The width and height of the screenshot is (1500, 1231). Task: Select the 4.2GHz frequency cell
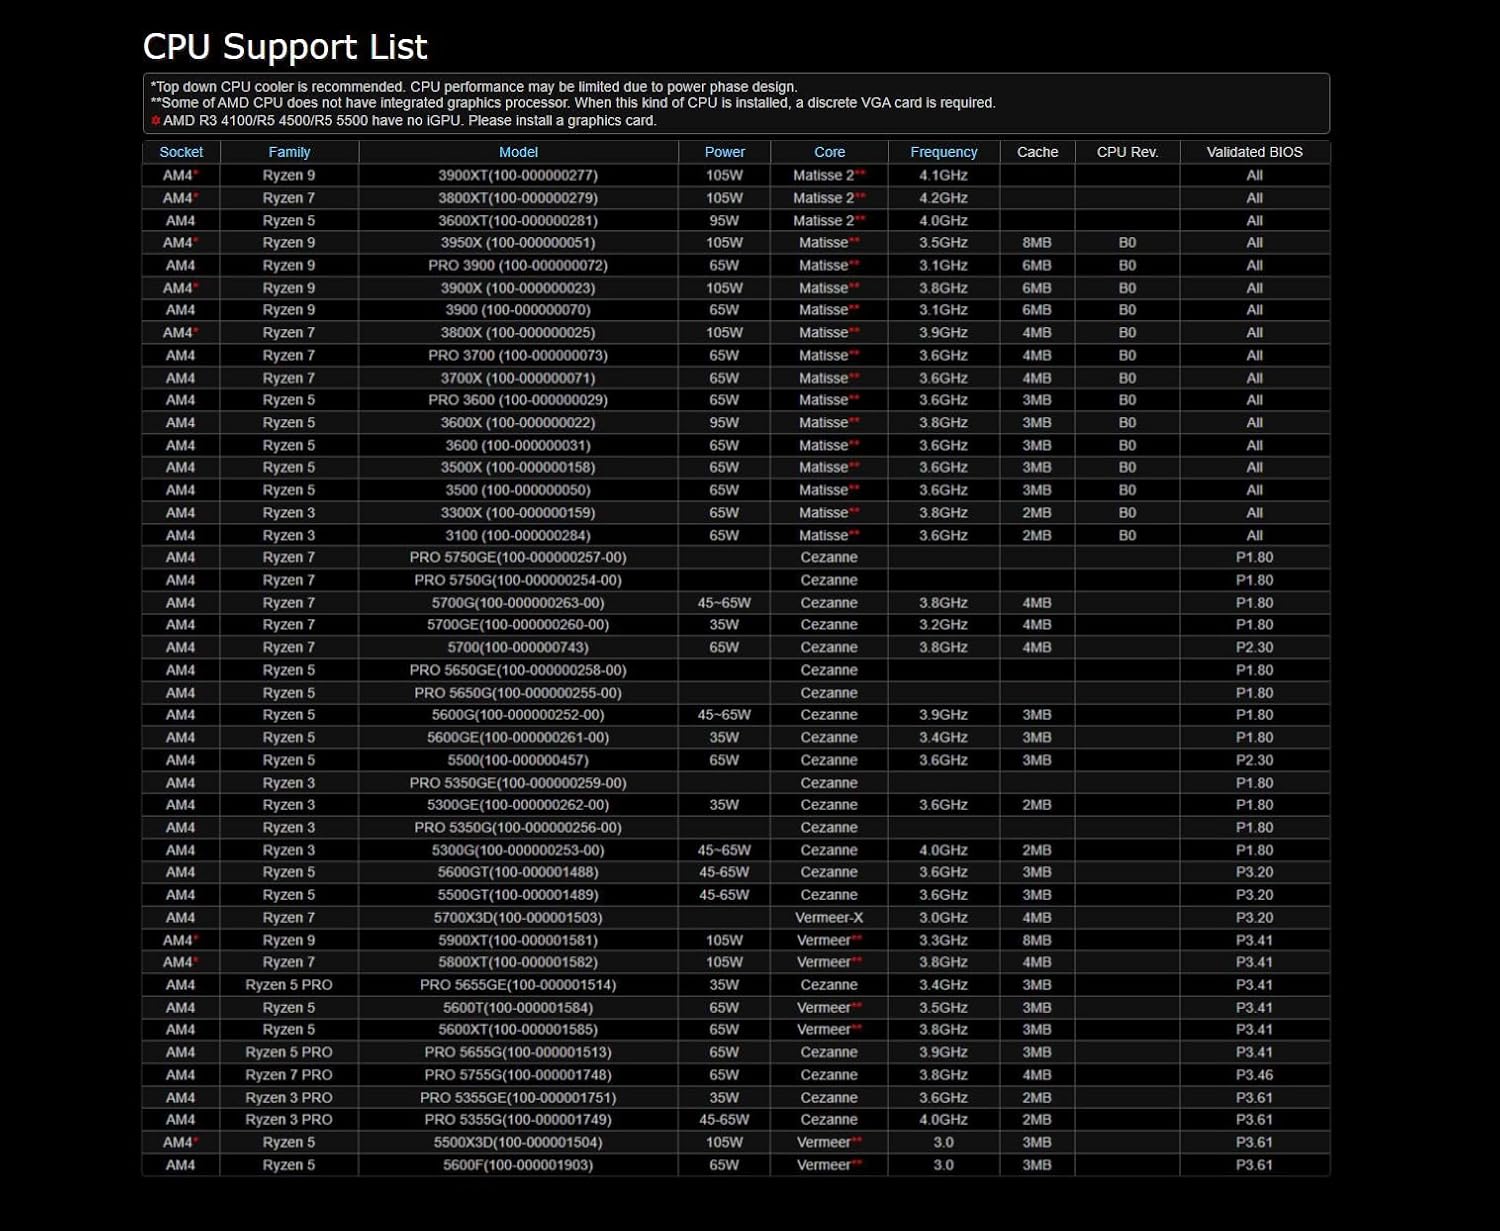click(943, 198)
